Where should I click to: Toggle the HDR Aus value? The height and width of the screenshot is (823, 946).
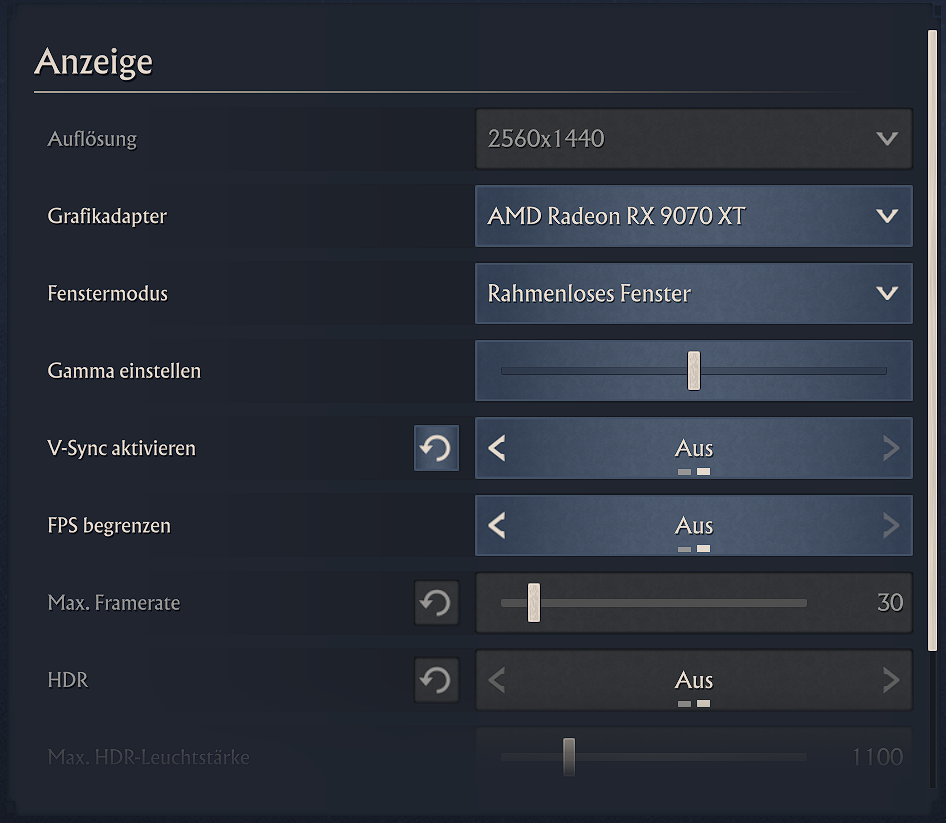pos(694,680)
